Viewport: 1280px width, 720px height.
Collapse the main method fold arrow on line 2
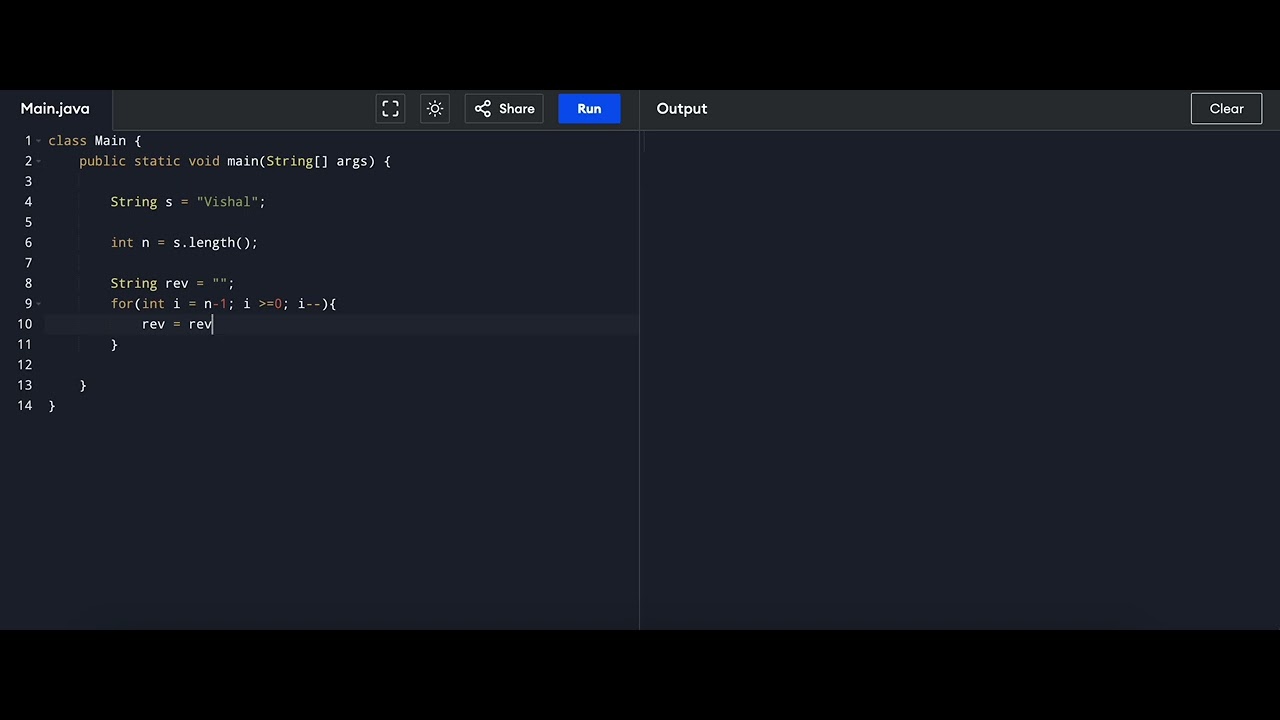[x=39, y=161]
